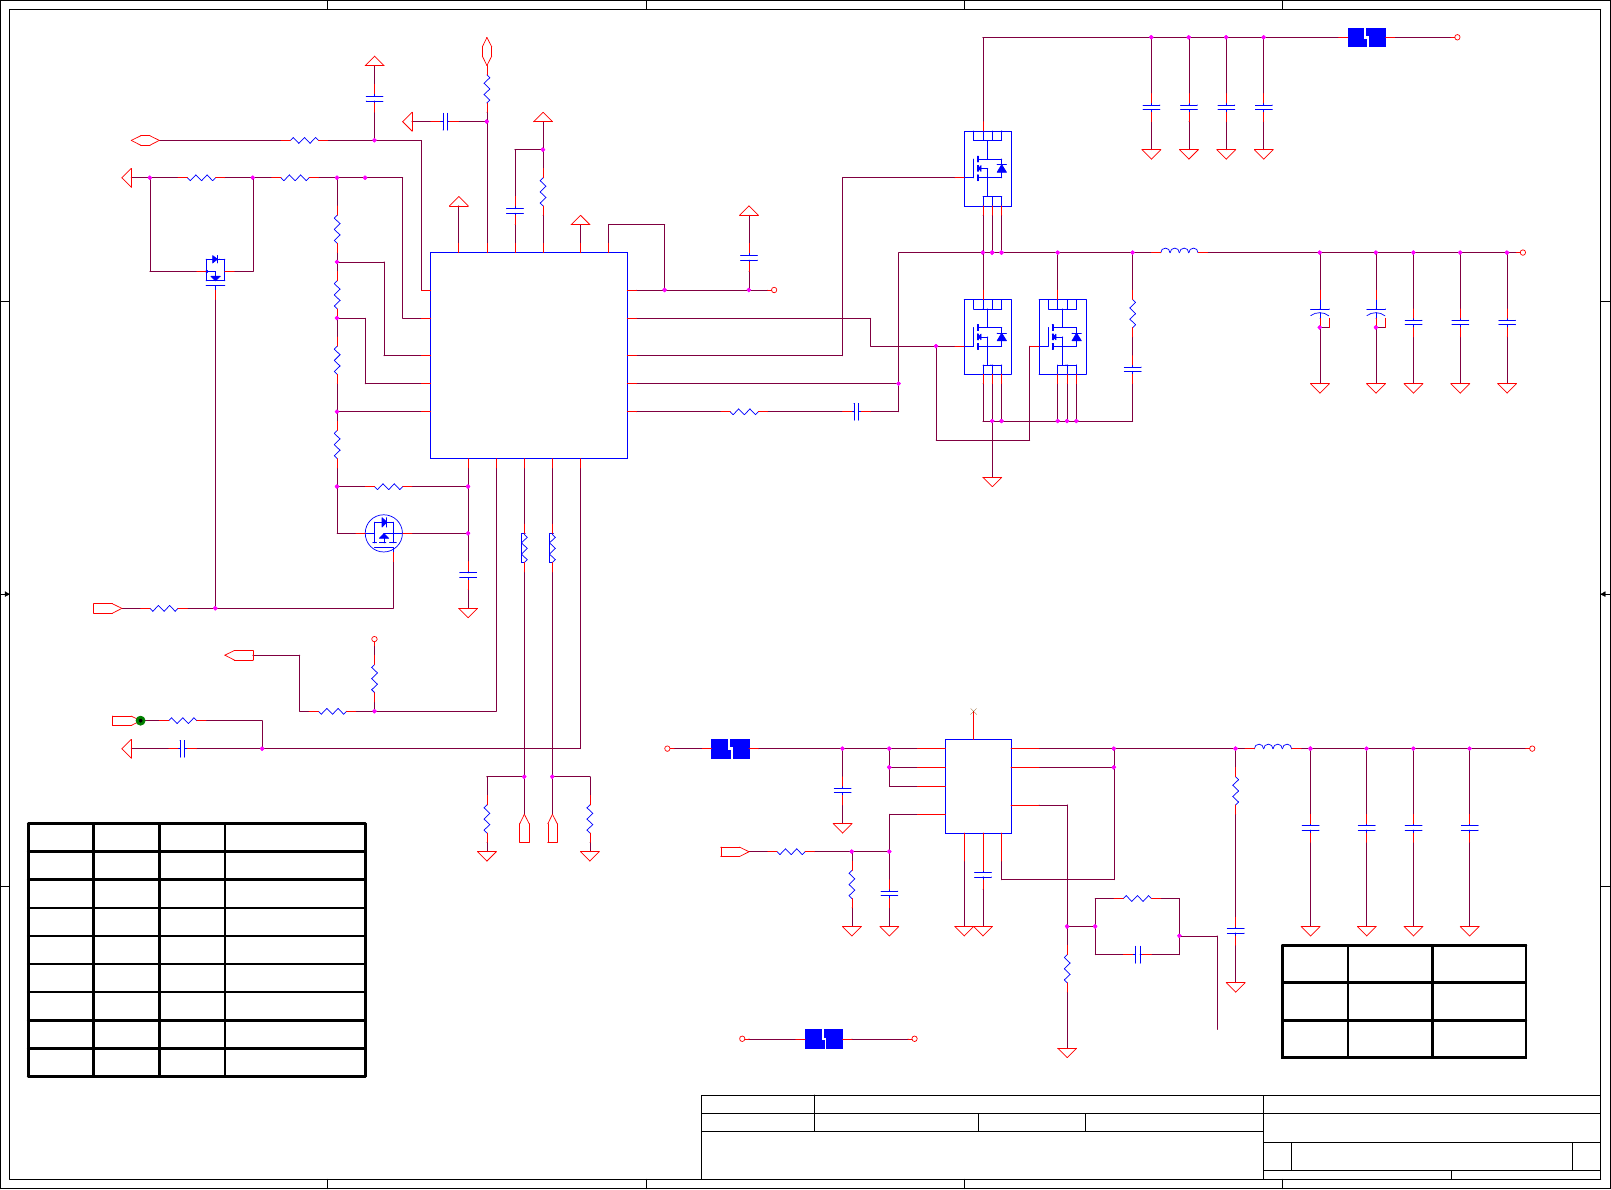This screenshot has height=1190, width=1611.
Task: Select the no-connect X mark above small regulator
Action: click(x=973, y=712)
